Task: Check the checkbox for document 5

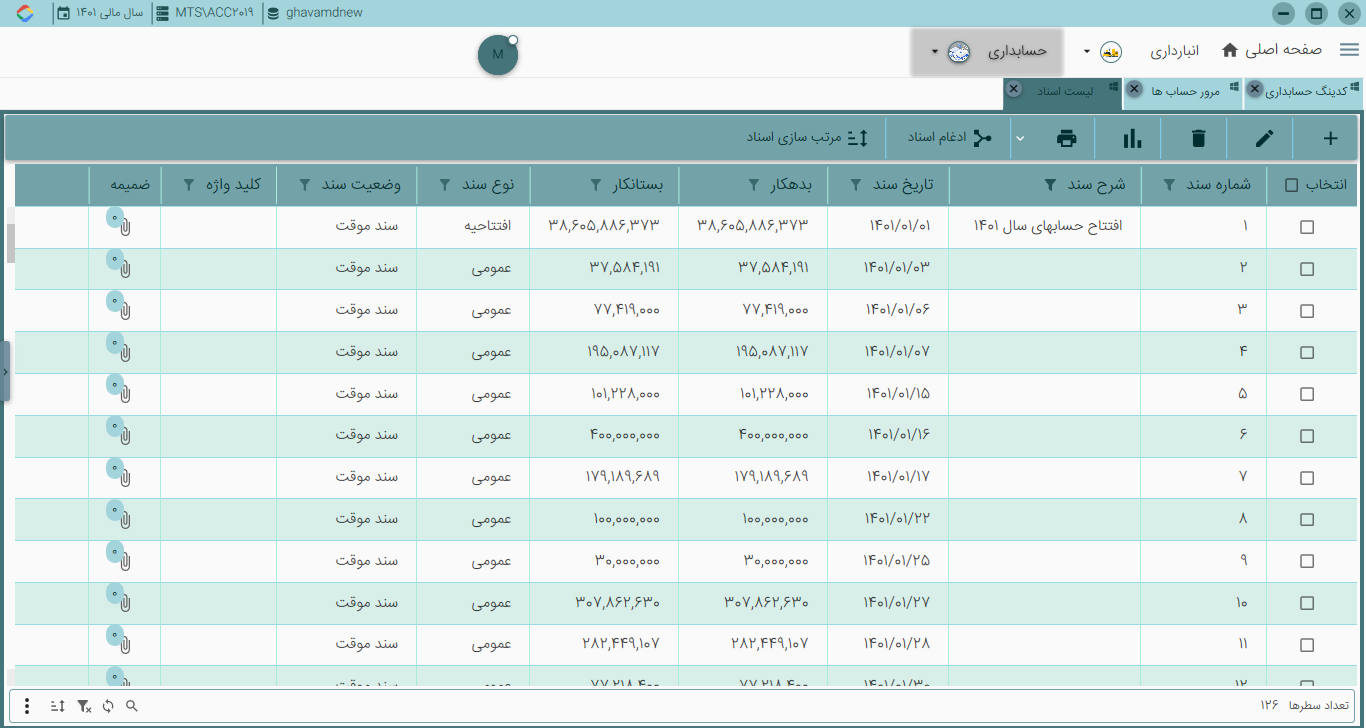Action: [x=1307, y=394]
